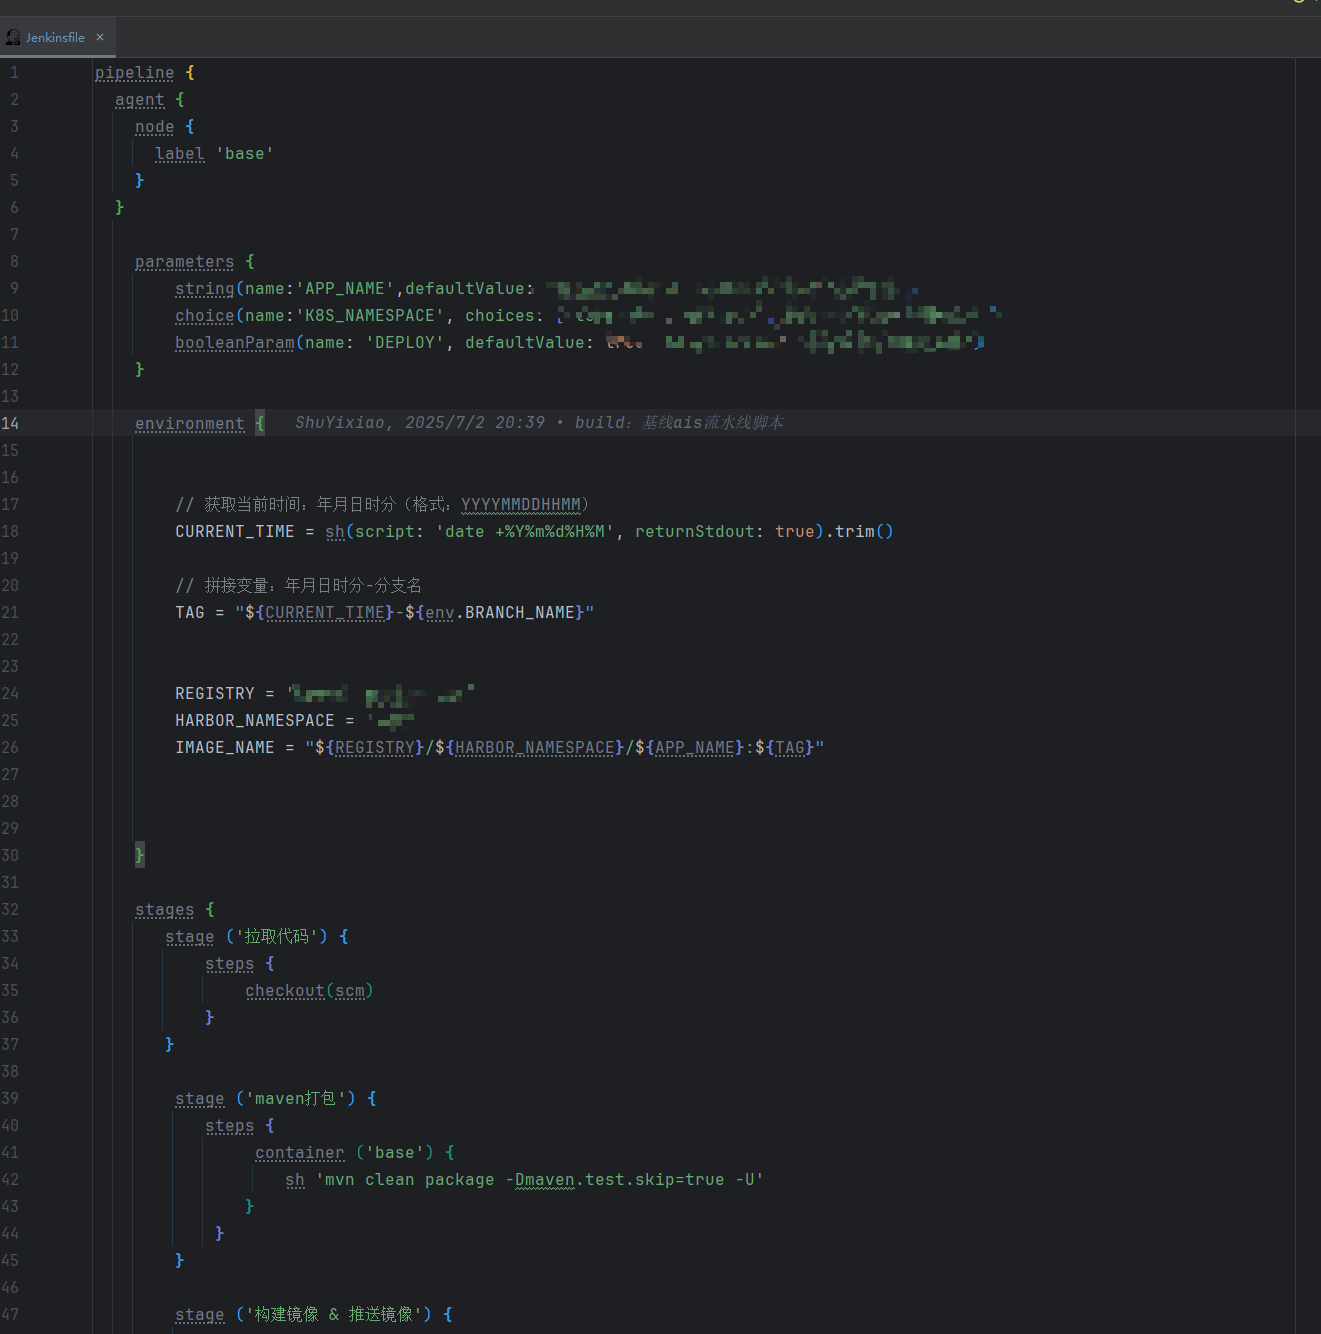Click the highlighted opening brace after environment
Viewport: 1321px width, 1334px height.
[260, 423]
